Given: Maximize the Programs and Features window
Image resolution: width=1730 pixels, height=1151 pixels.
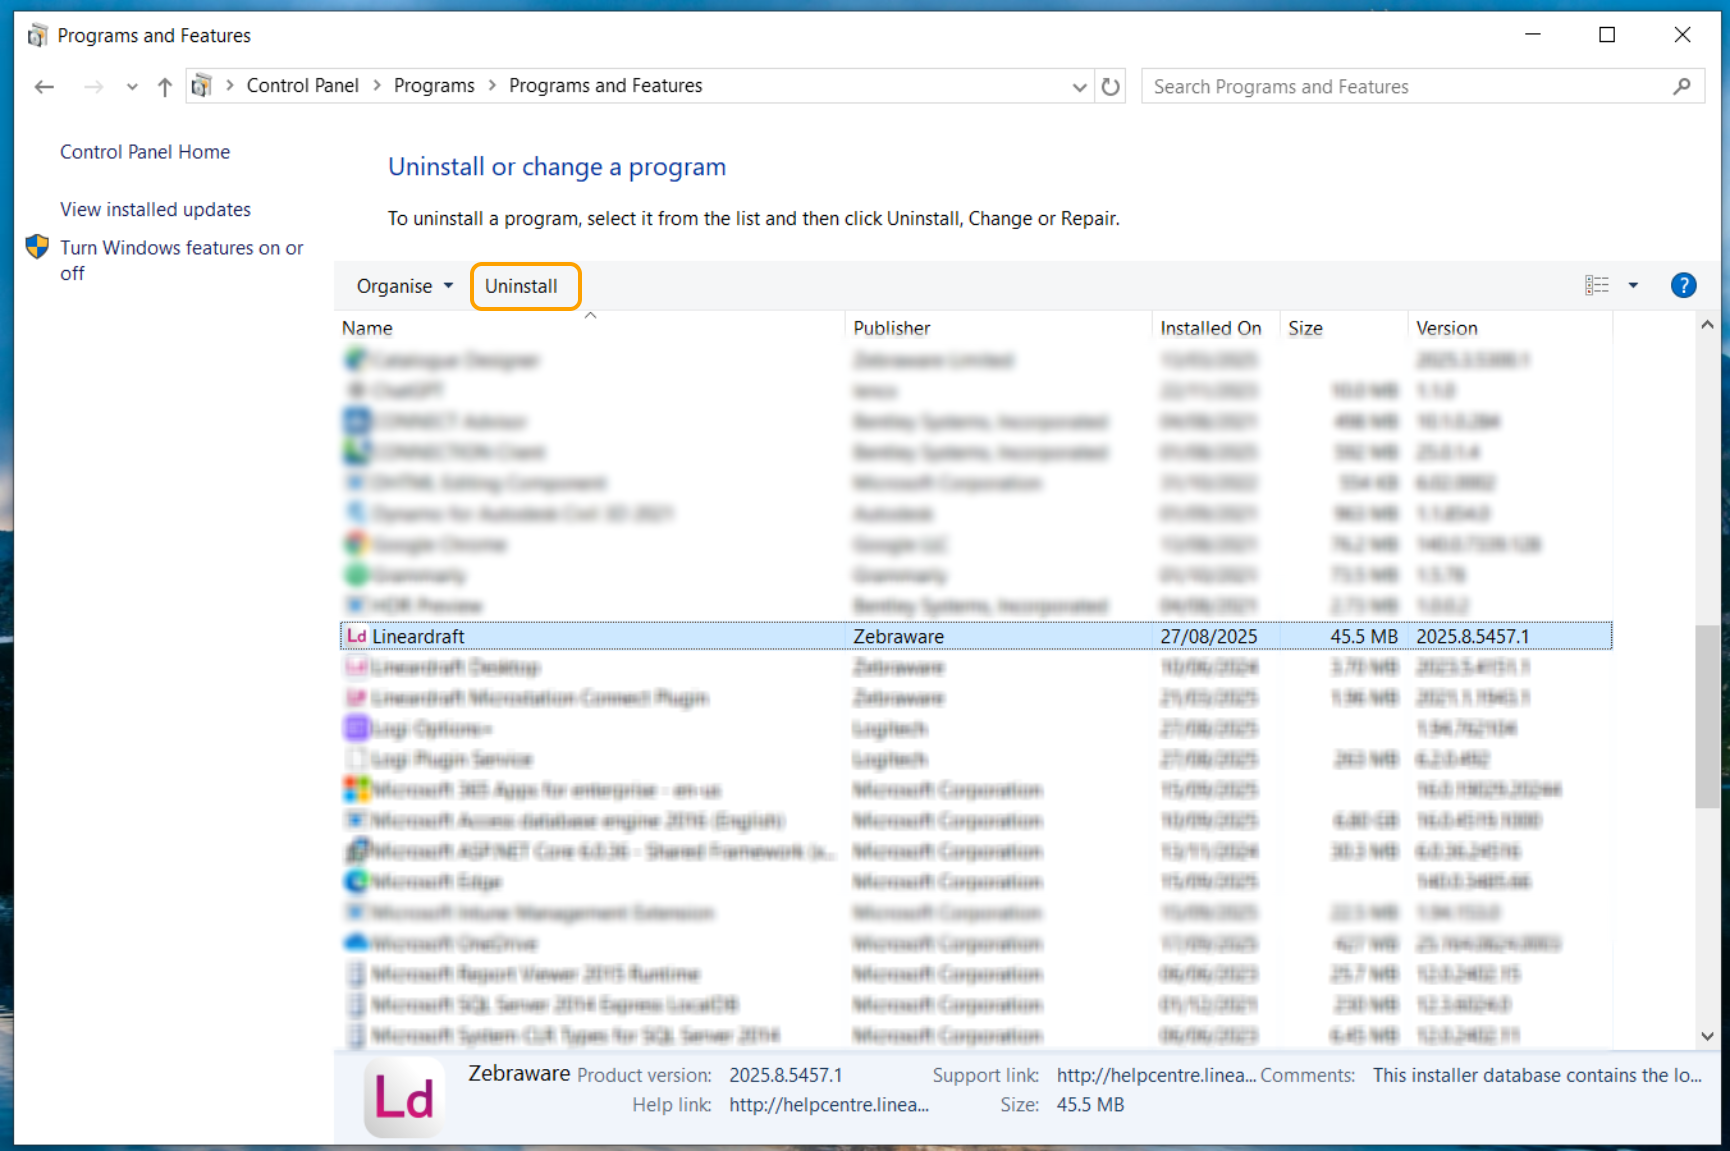Looking at the screenshot, I should (1607, 35).
